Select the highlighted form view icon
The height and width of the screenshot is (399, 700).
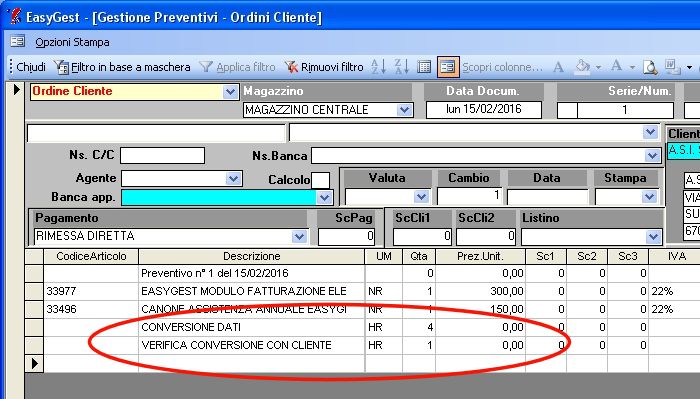(448, 67)
